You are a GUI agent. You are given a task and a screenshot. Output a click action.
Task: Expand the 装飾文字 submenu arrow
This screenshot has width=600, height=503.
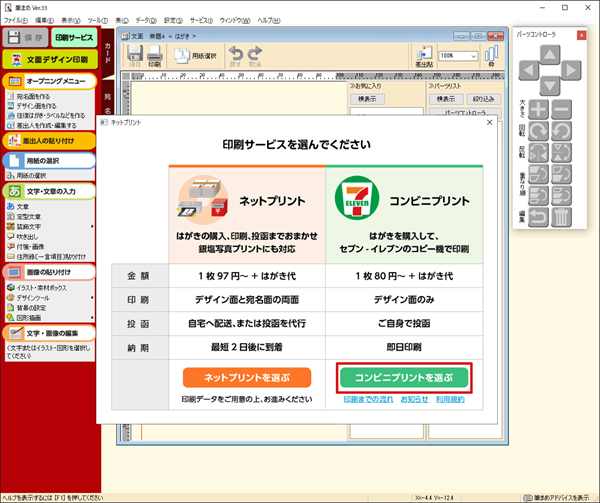(92, 226)
